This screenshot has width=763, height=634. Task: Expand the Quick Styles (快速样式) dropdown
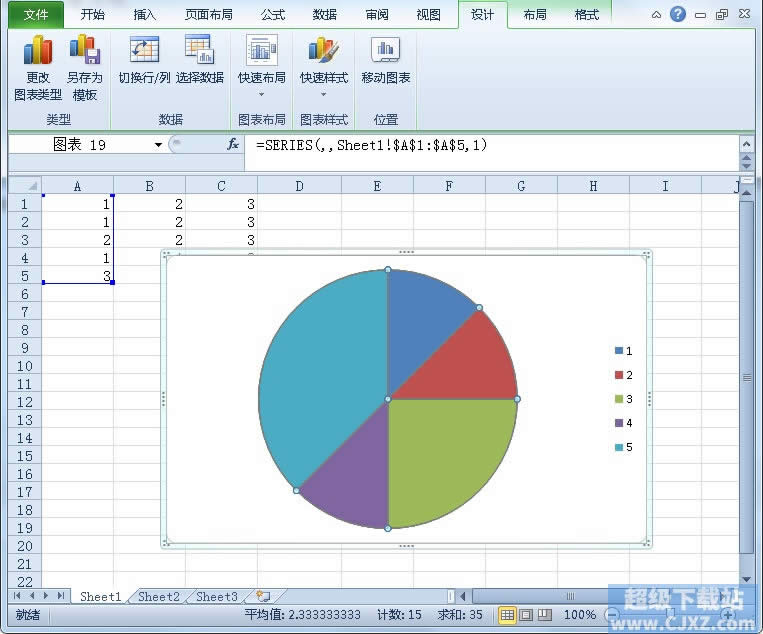point(323,95)
